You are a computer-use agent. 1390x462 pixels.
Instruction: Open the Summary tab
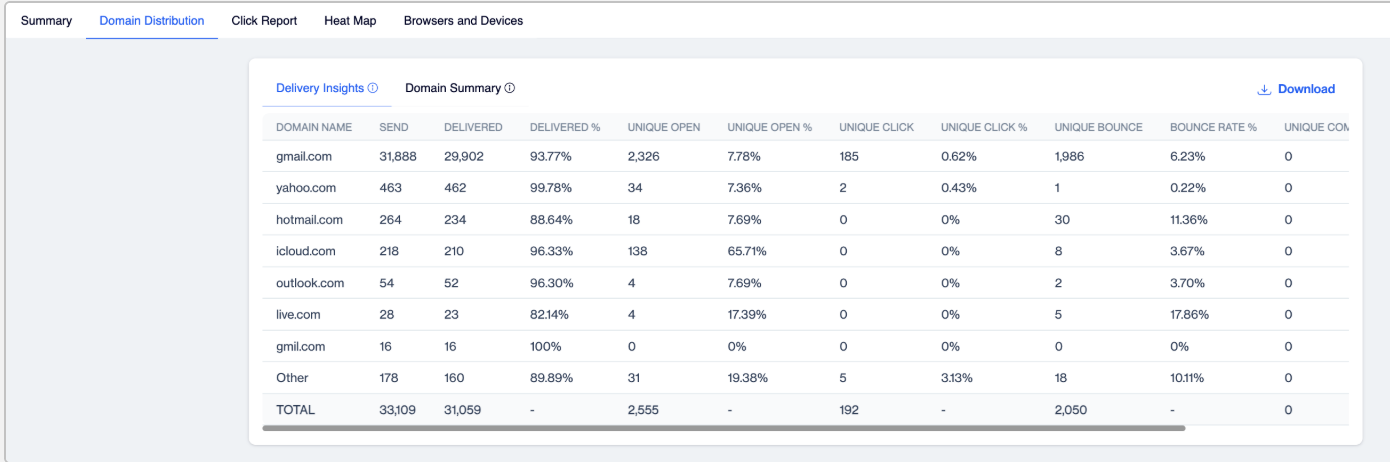pos(46,20)
